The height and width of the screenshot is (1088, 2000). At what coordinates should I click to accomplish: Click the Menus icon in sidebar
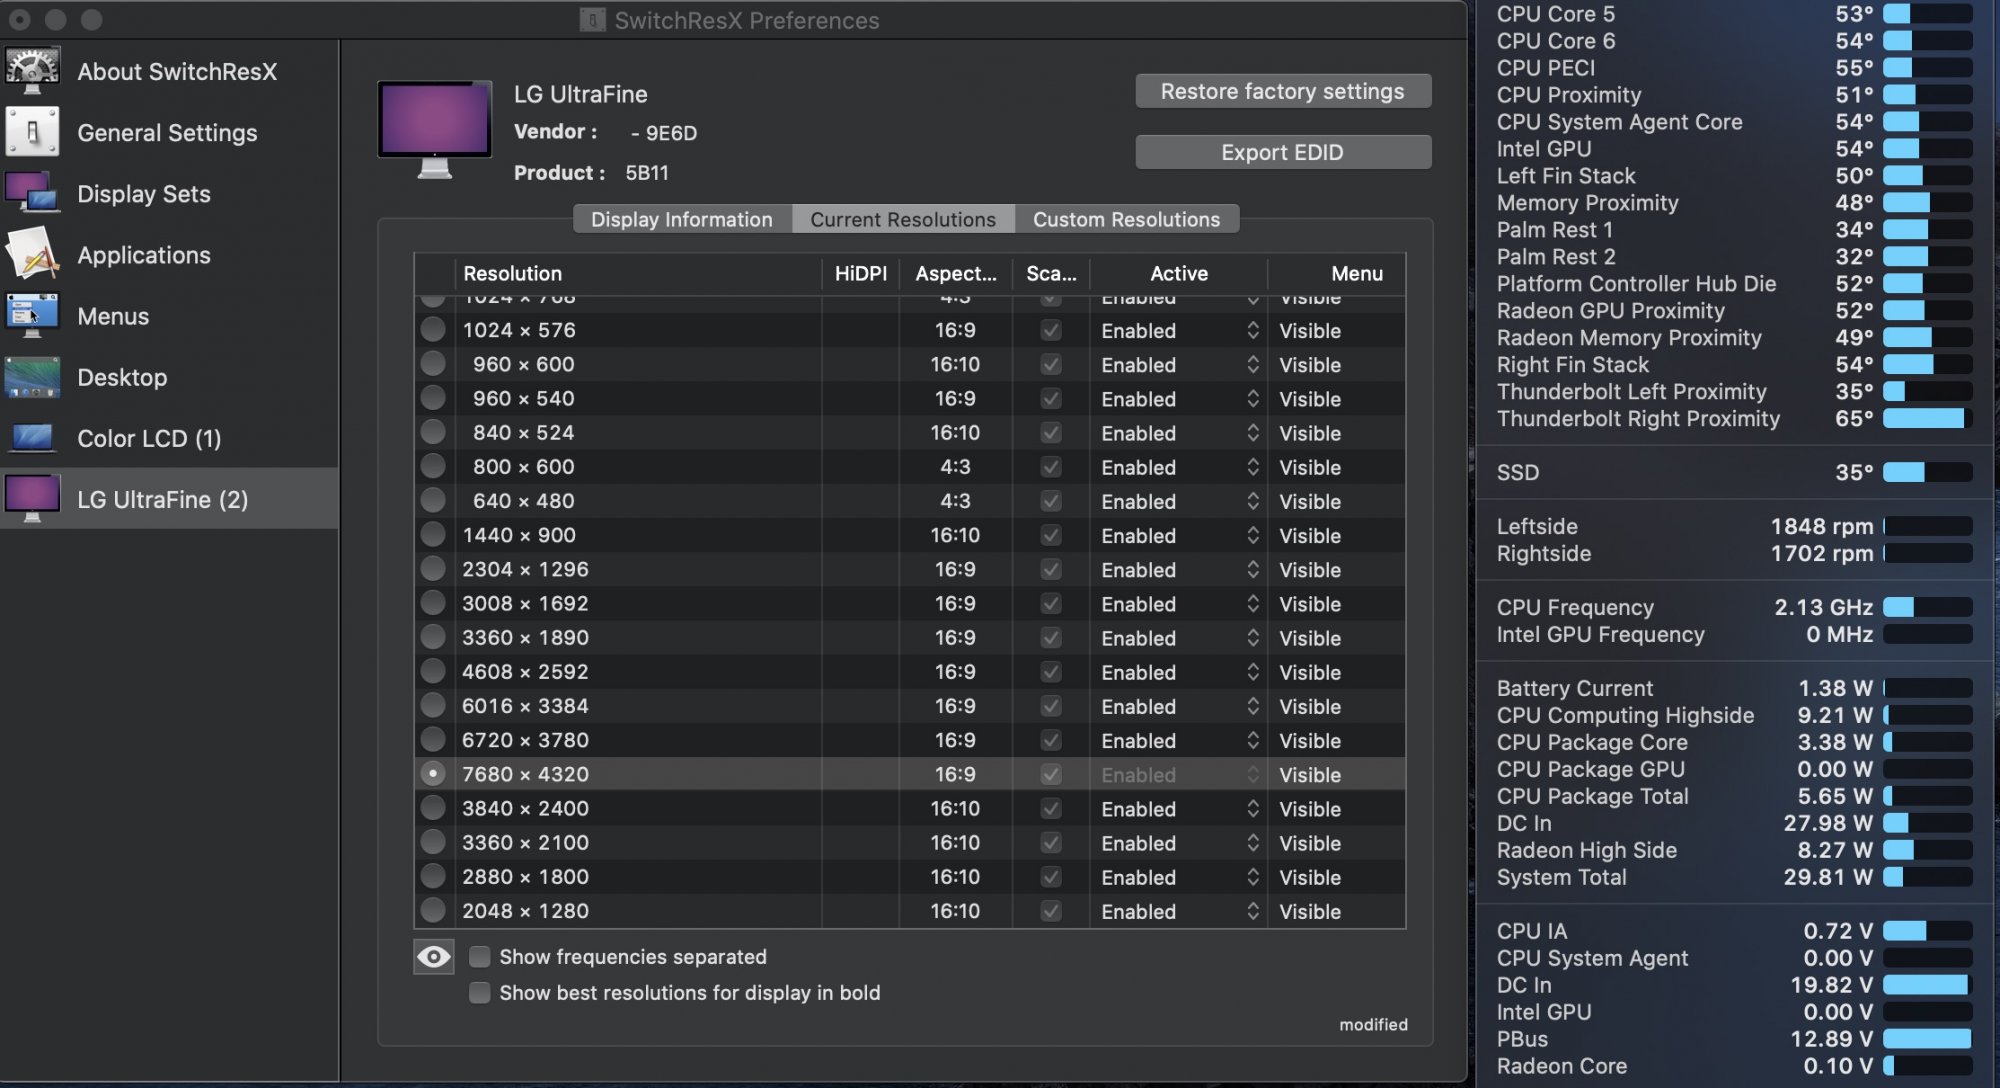tap(32, 316)
